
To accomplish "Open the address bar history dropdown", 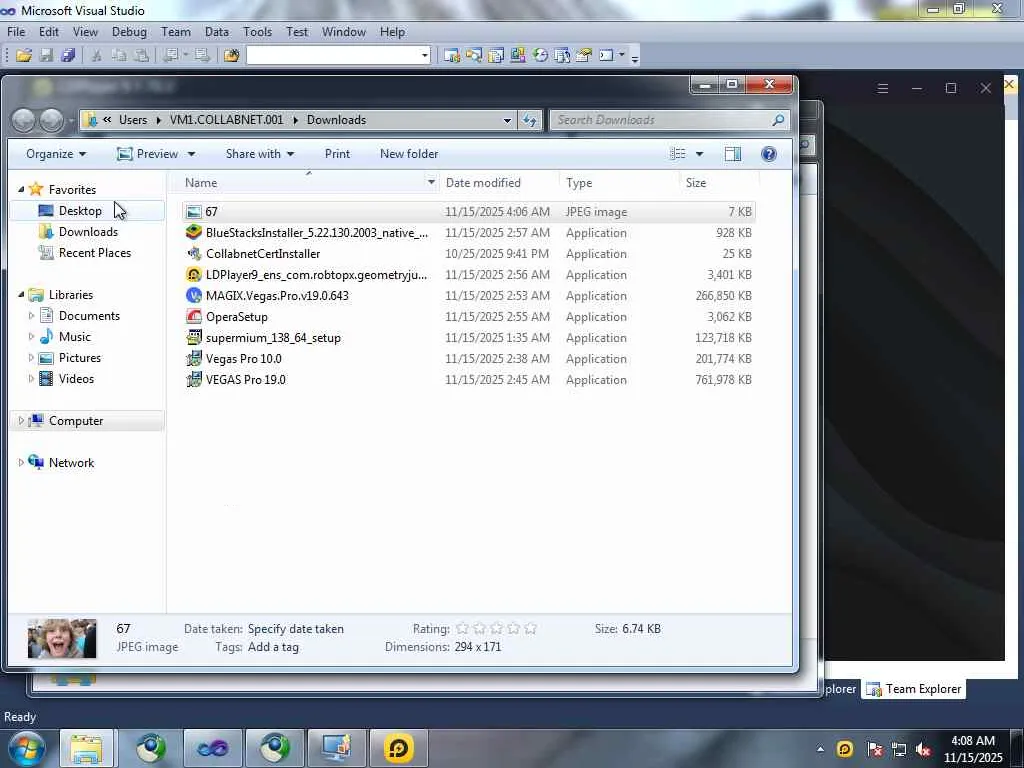I will coord(507,120).
